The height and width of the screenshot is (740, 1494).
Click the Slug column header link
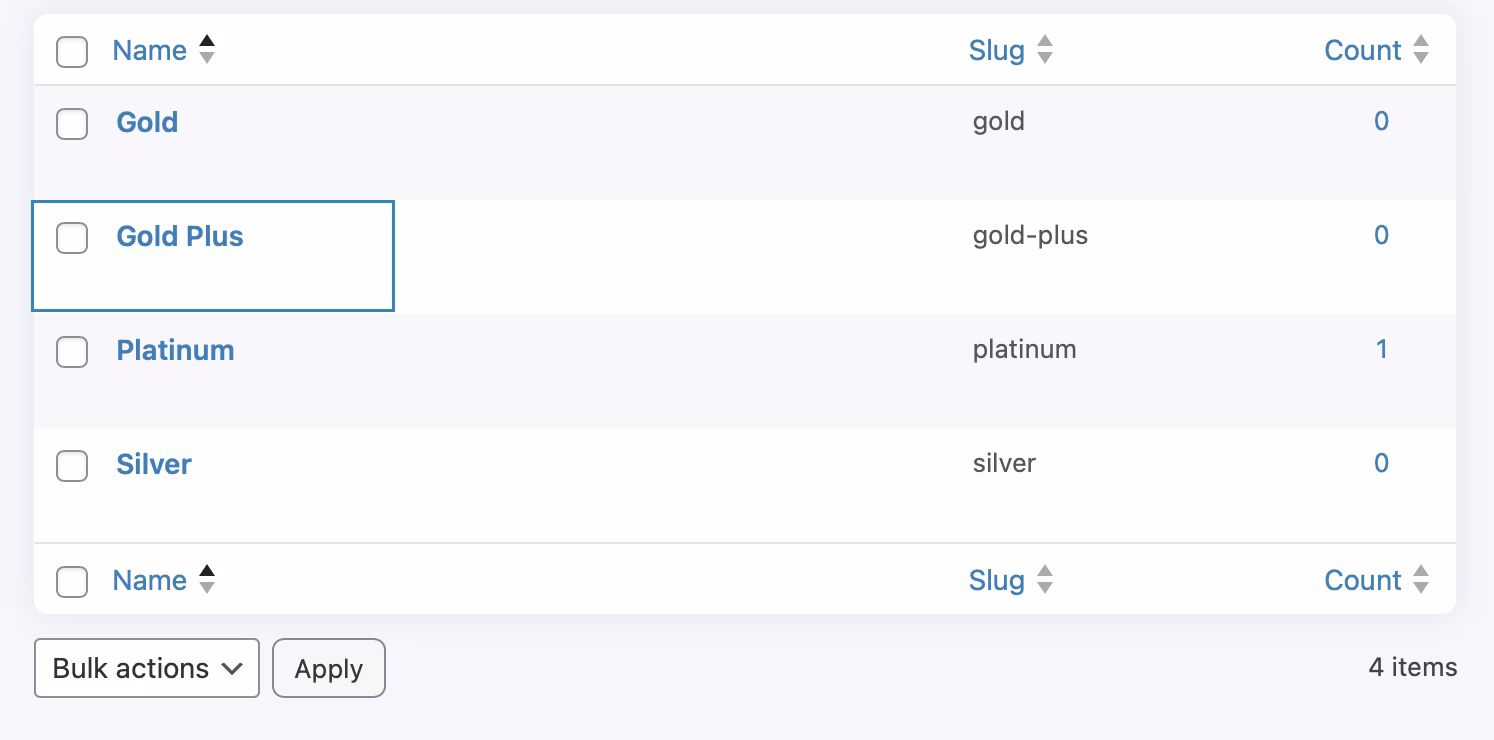tap(996, 50)
